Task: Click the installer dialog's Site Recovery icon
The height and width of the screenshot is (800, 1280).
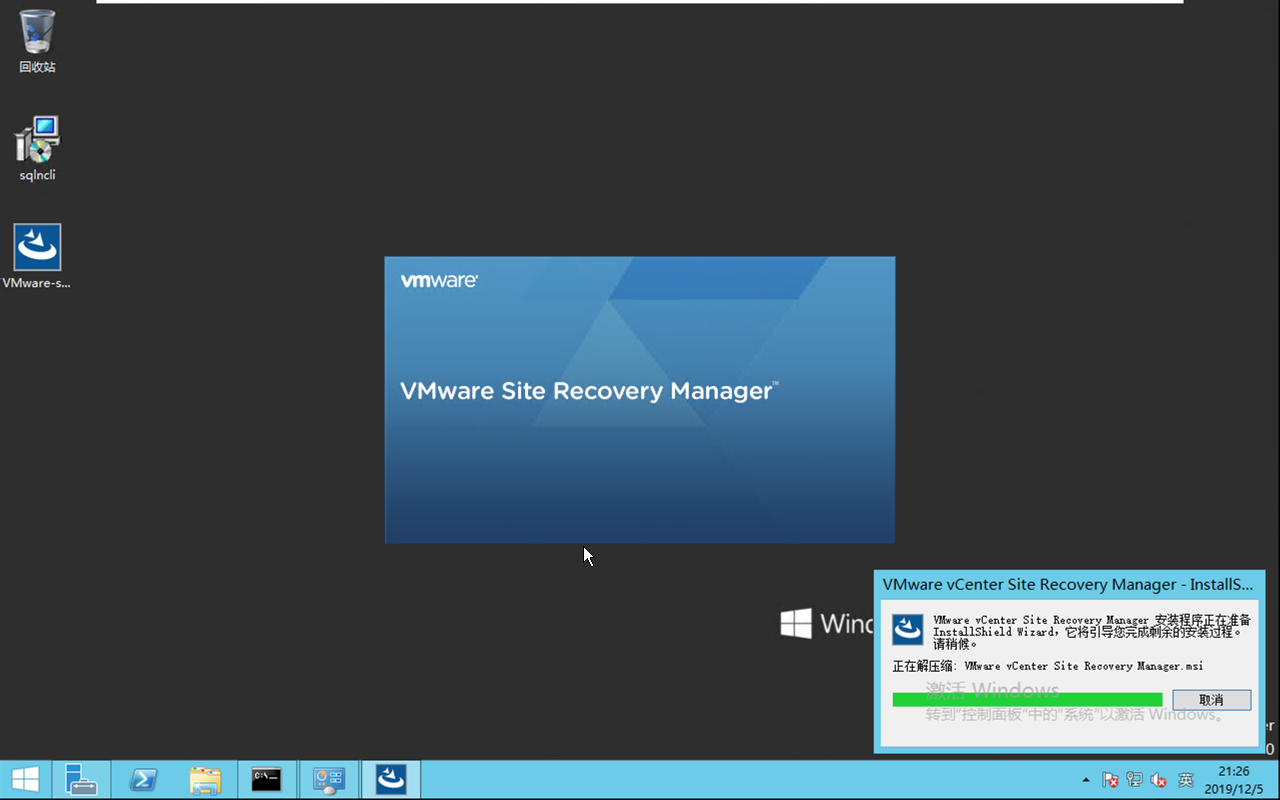Action: point(908,630)
